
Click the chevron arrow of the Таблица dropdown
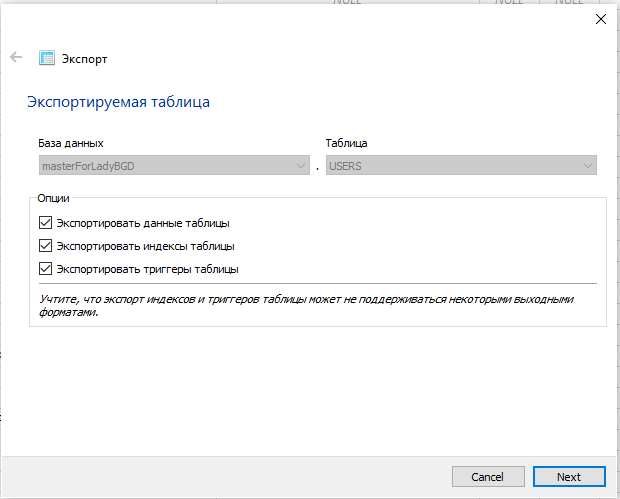coord(588,166)
